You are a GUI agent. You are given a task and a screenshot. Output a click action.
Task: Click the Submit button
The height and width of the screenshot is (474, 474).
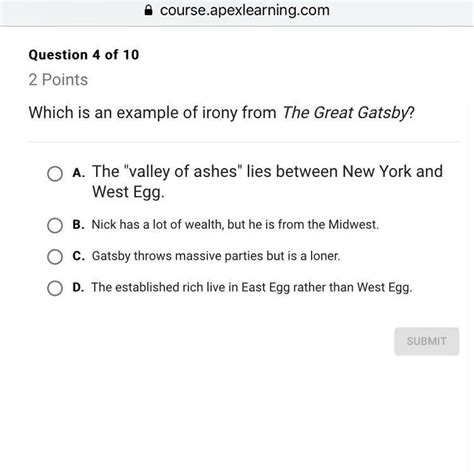[427, 341]
